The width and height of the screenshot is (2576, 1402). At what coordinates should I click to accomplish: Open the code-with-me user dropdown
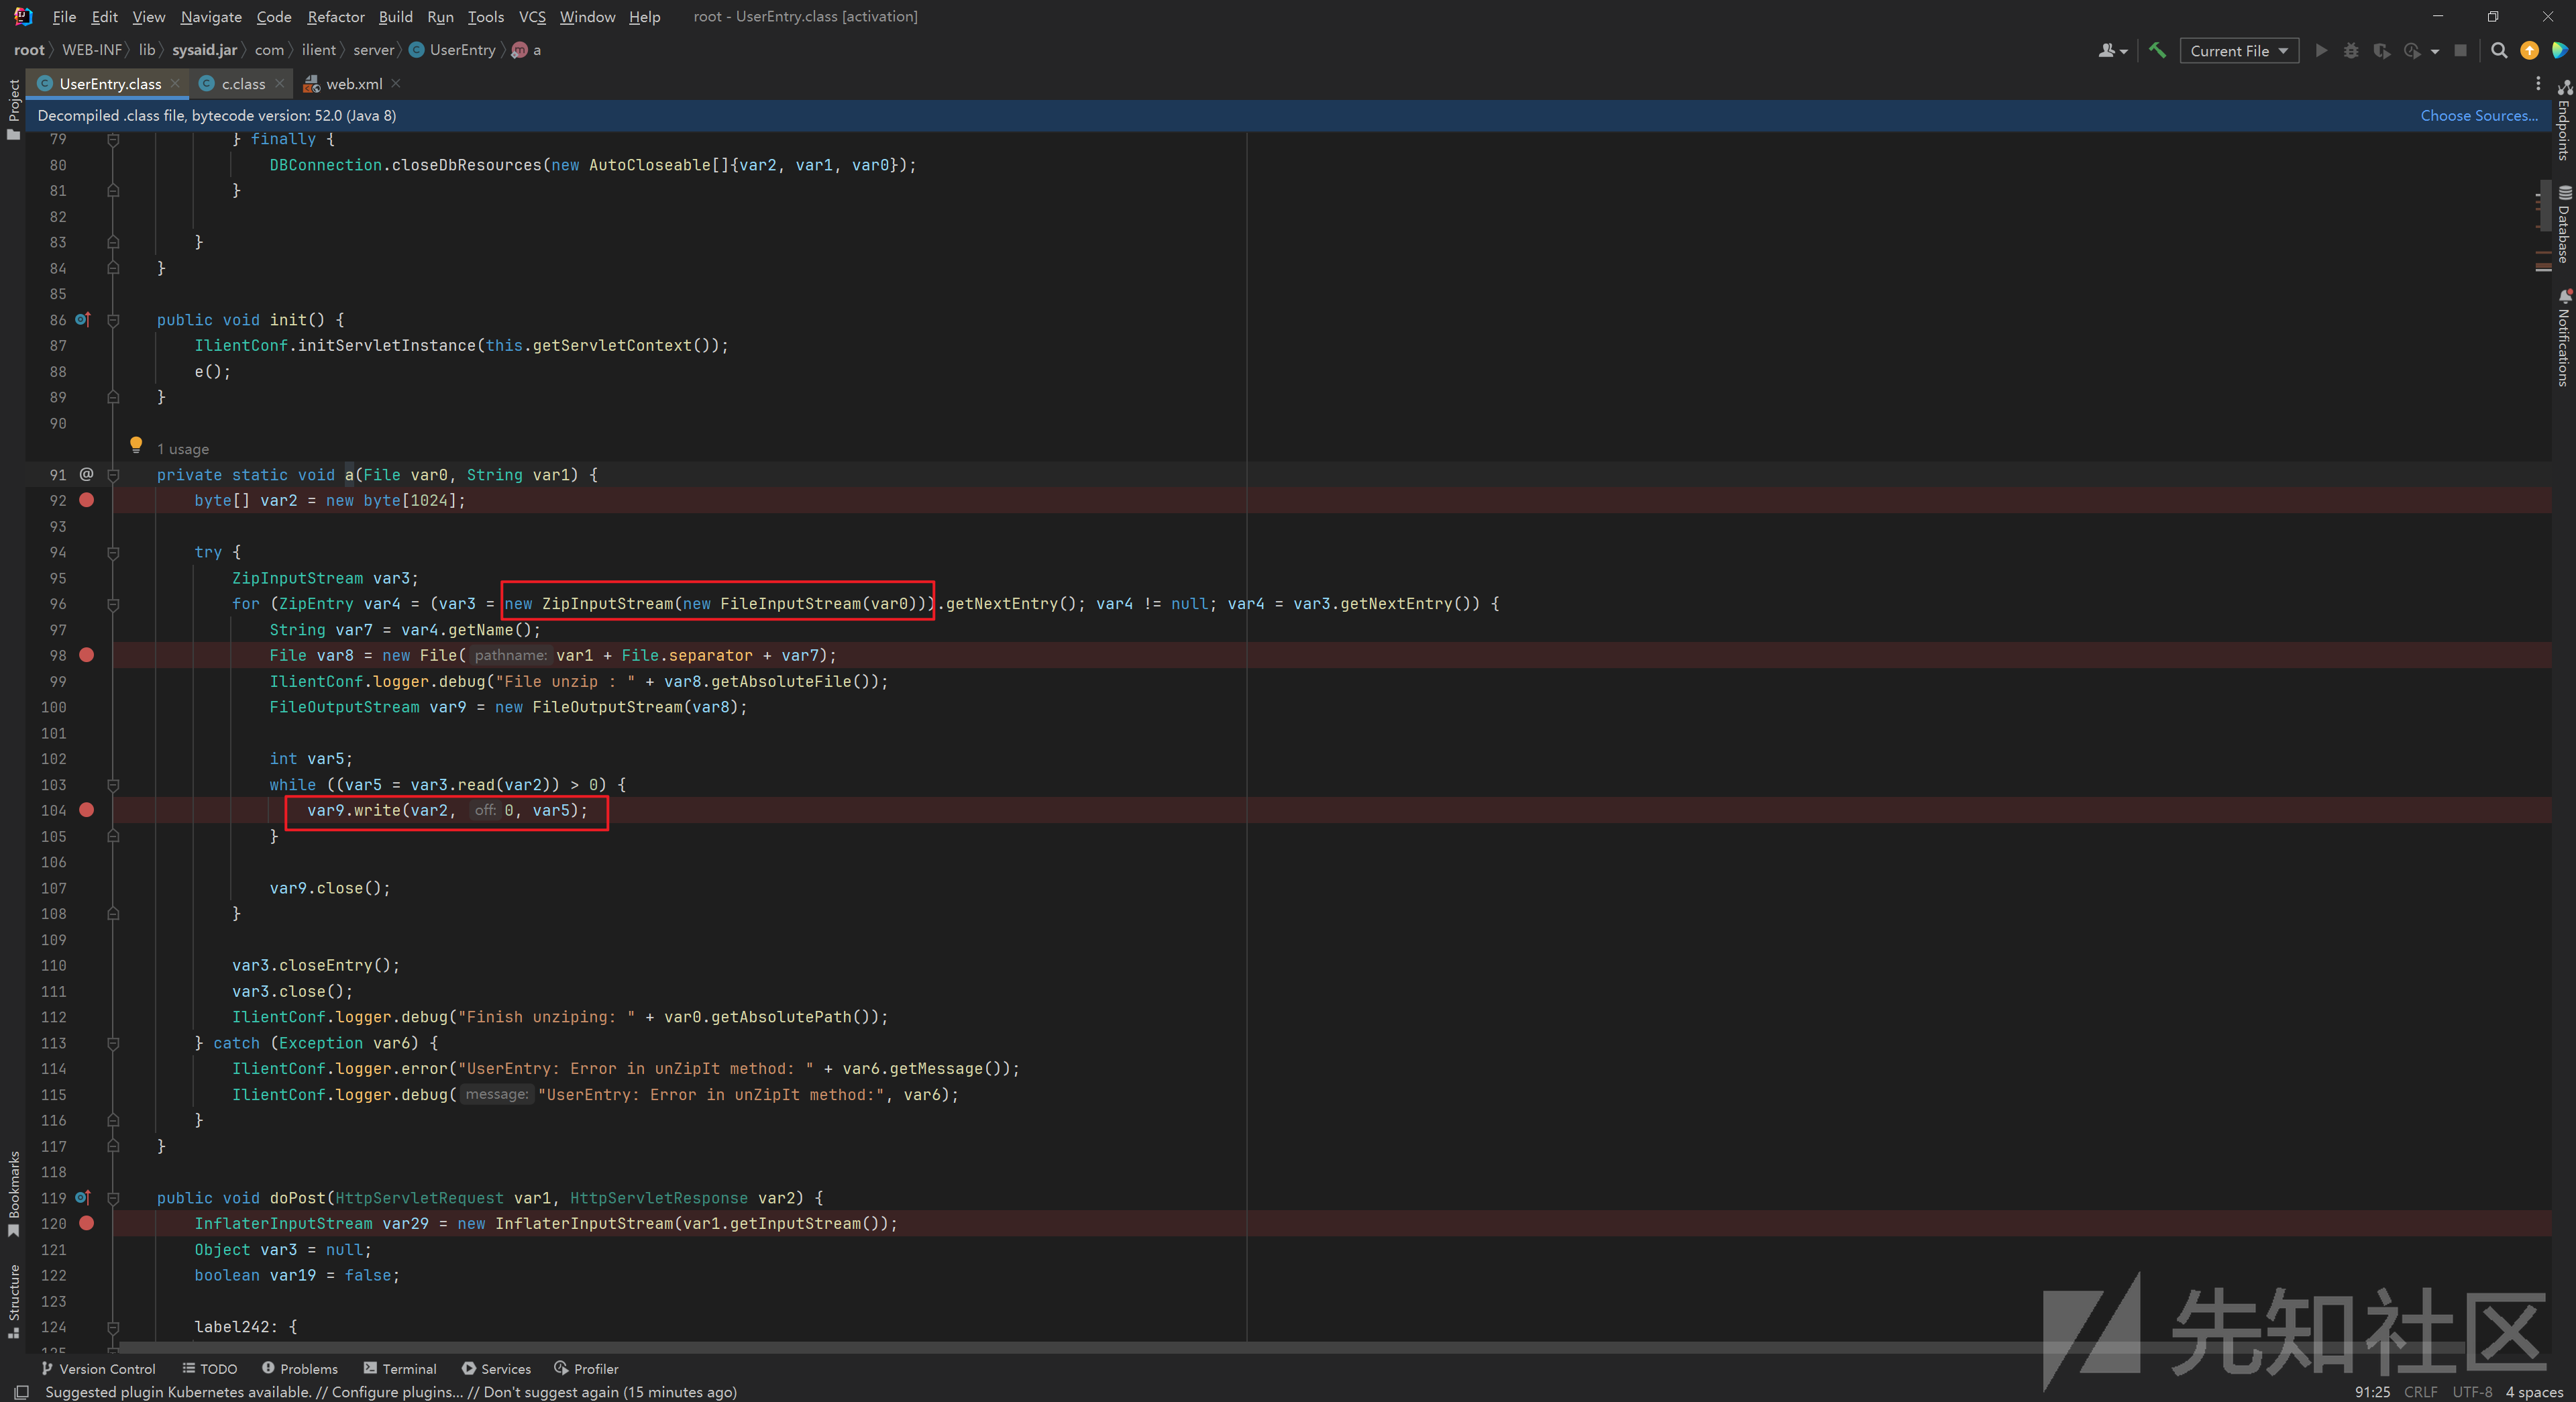[2112, 50]
